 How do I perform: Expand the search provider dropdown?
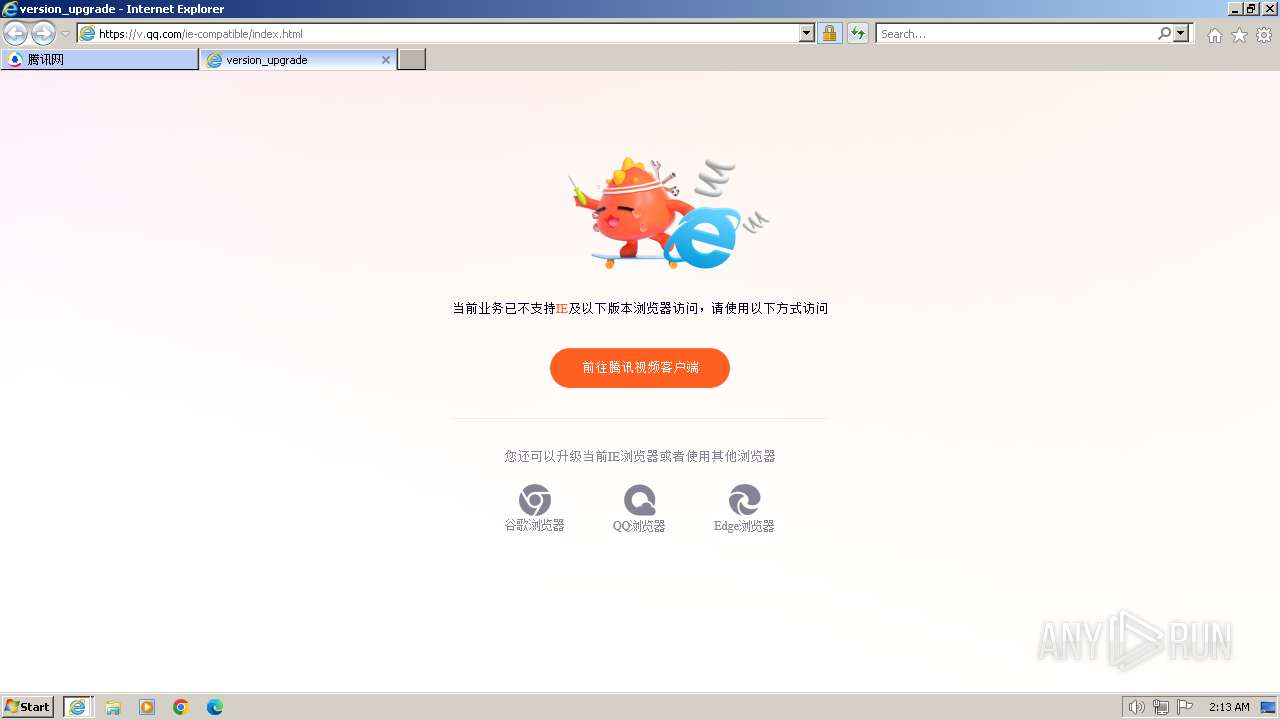click(x=1181, y=34)
